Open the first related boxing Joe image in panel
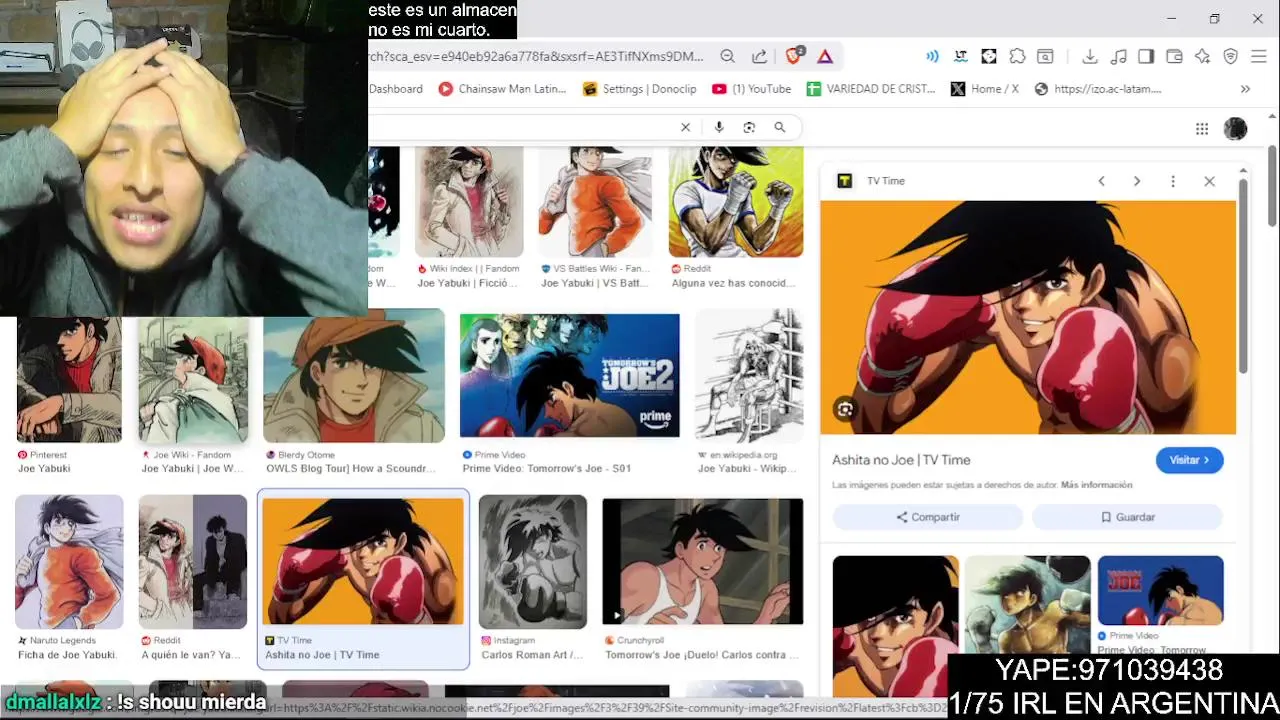 point(895,625)
